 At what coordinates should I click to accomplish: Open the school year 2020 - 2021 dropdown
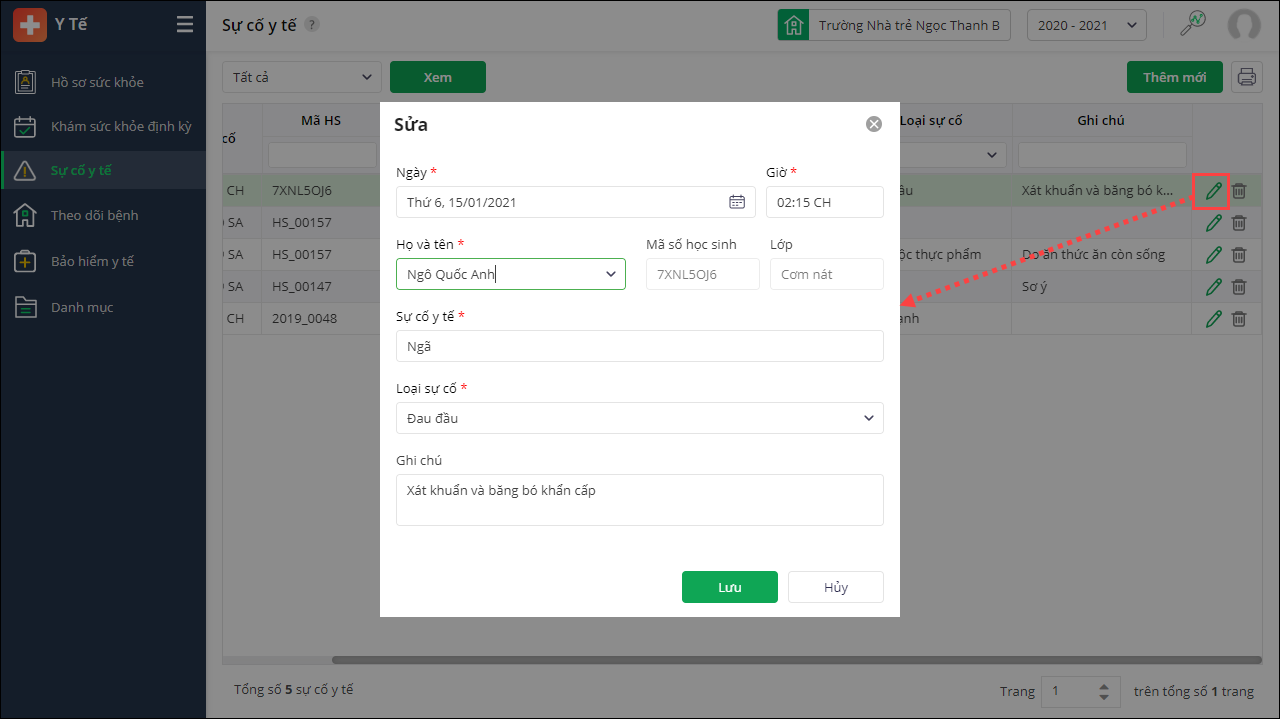(1086, 25)
